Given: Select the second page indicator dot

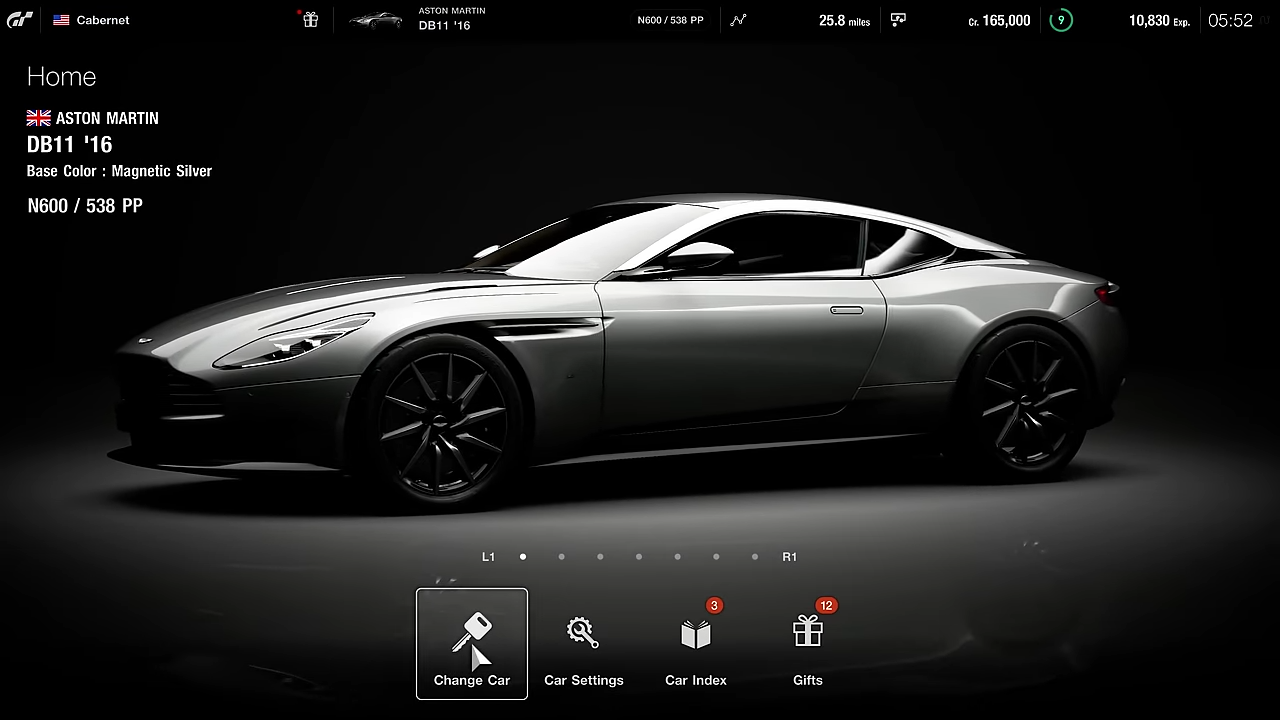Looking at the screenshot, I should (561, 557).
